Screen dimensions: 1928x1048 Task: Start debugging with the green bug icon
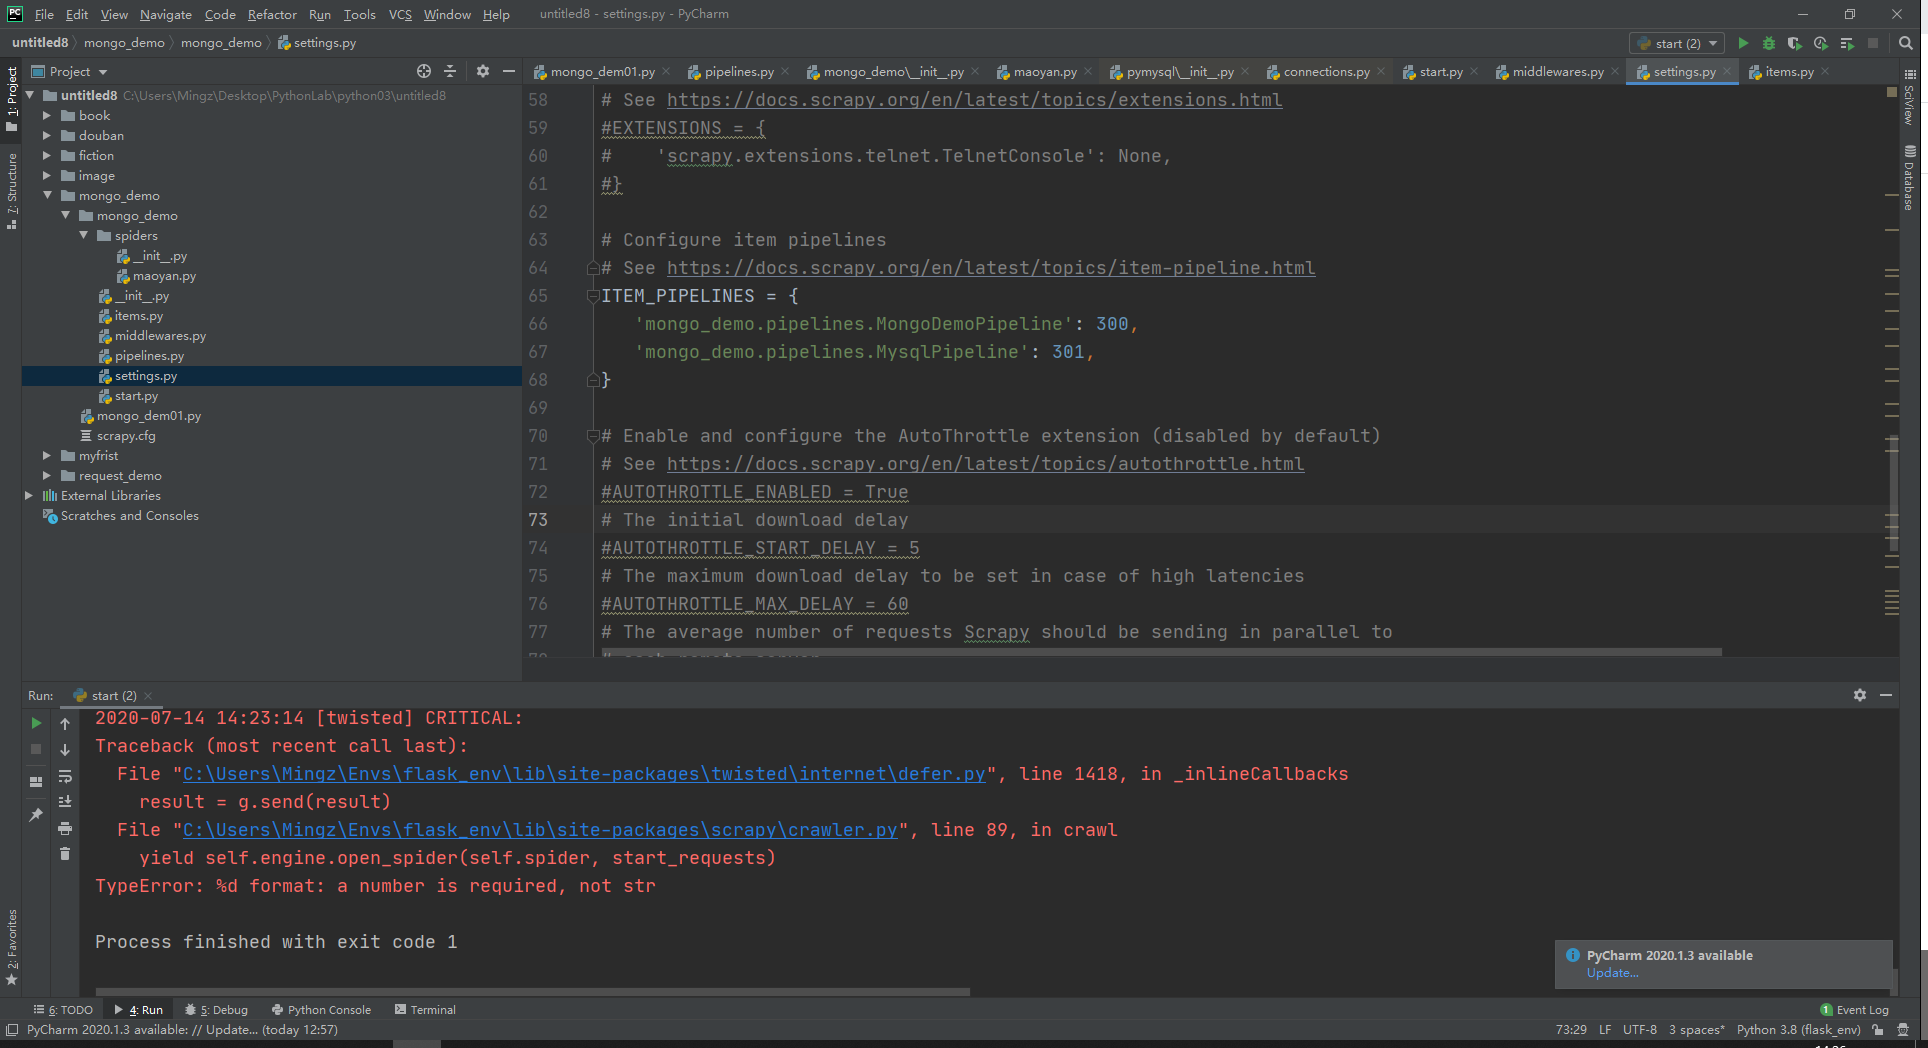1769,43
